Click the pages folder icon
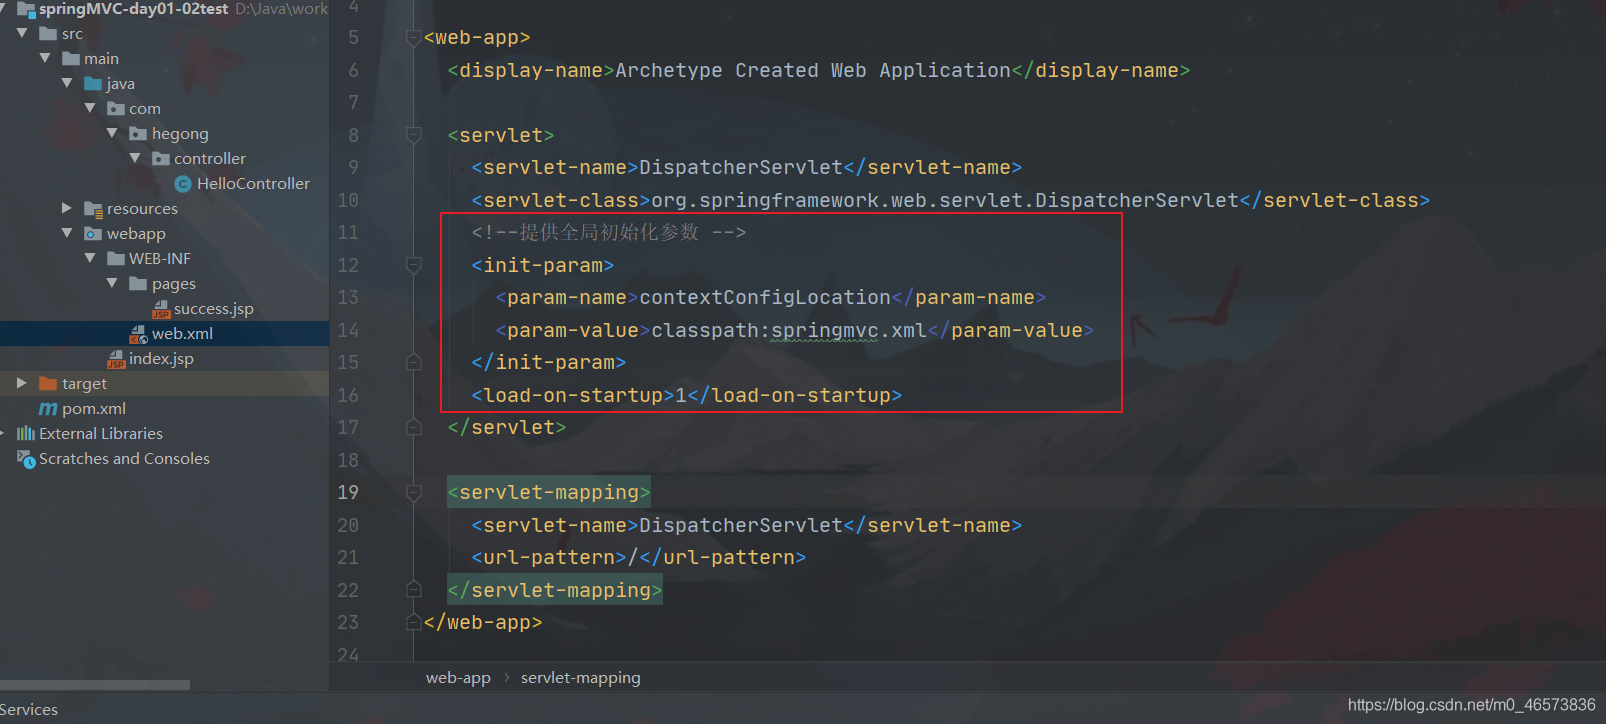Viewport: 1606px width, 724px height. (138, 283)
